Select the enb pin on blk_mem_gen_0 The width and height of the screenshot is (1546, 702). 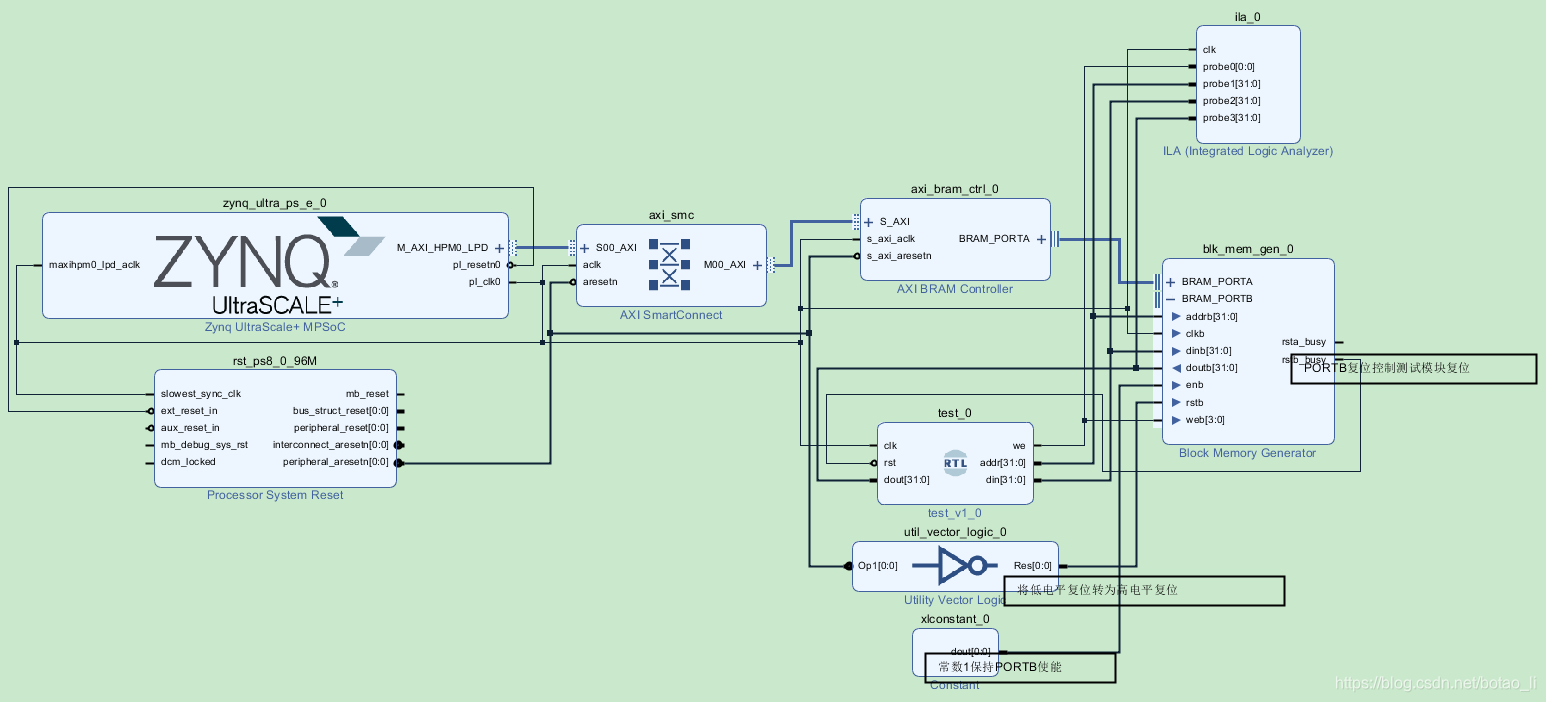tap(1194, 385)
